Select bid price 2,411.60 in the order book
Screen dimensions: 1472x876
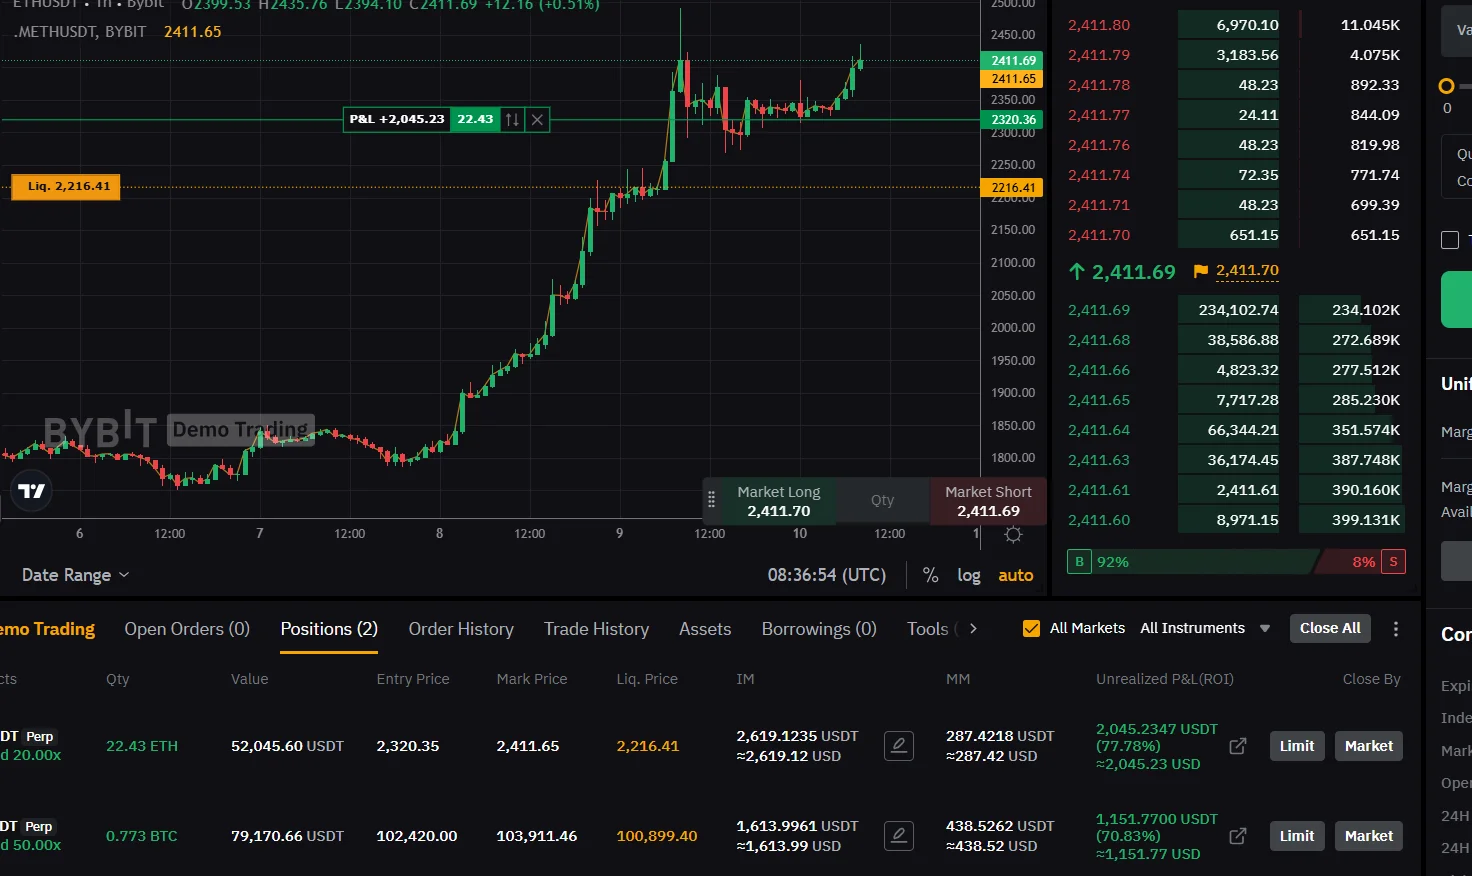(1099, 520)
